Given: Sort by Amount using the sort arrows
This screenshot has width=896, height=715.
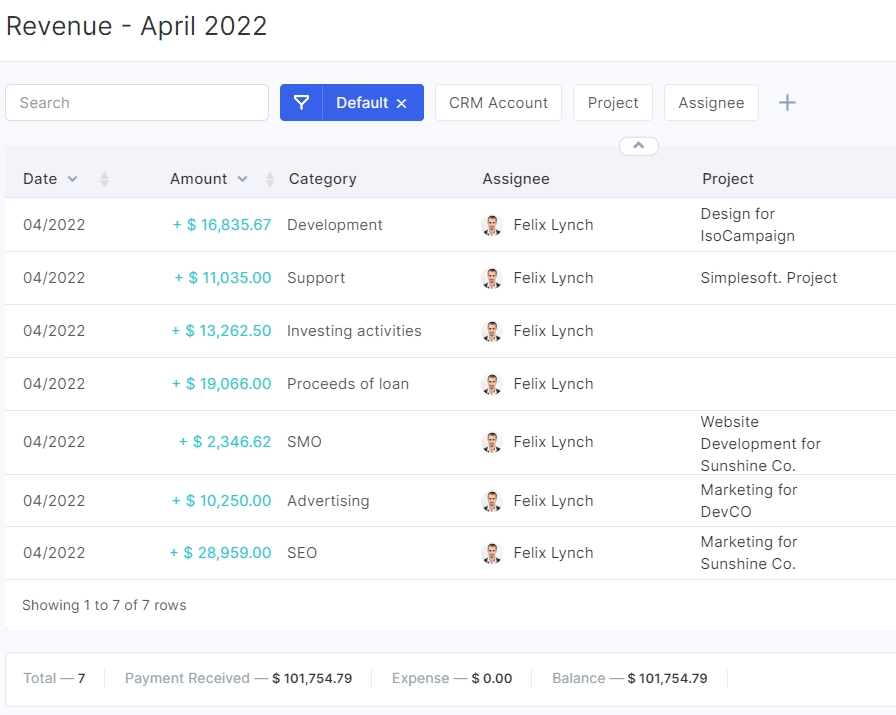Looking at the screenshot, I should tap(270, 179).
